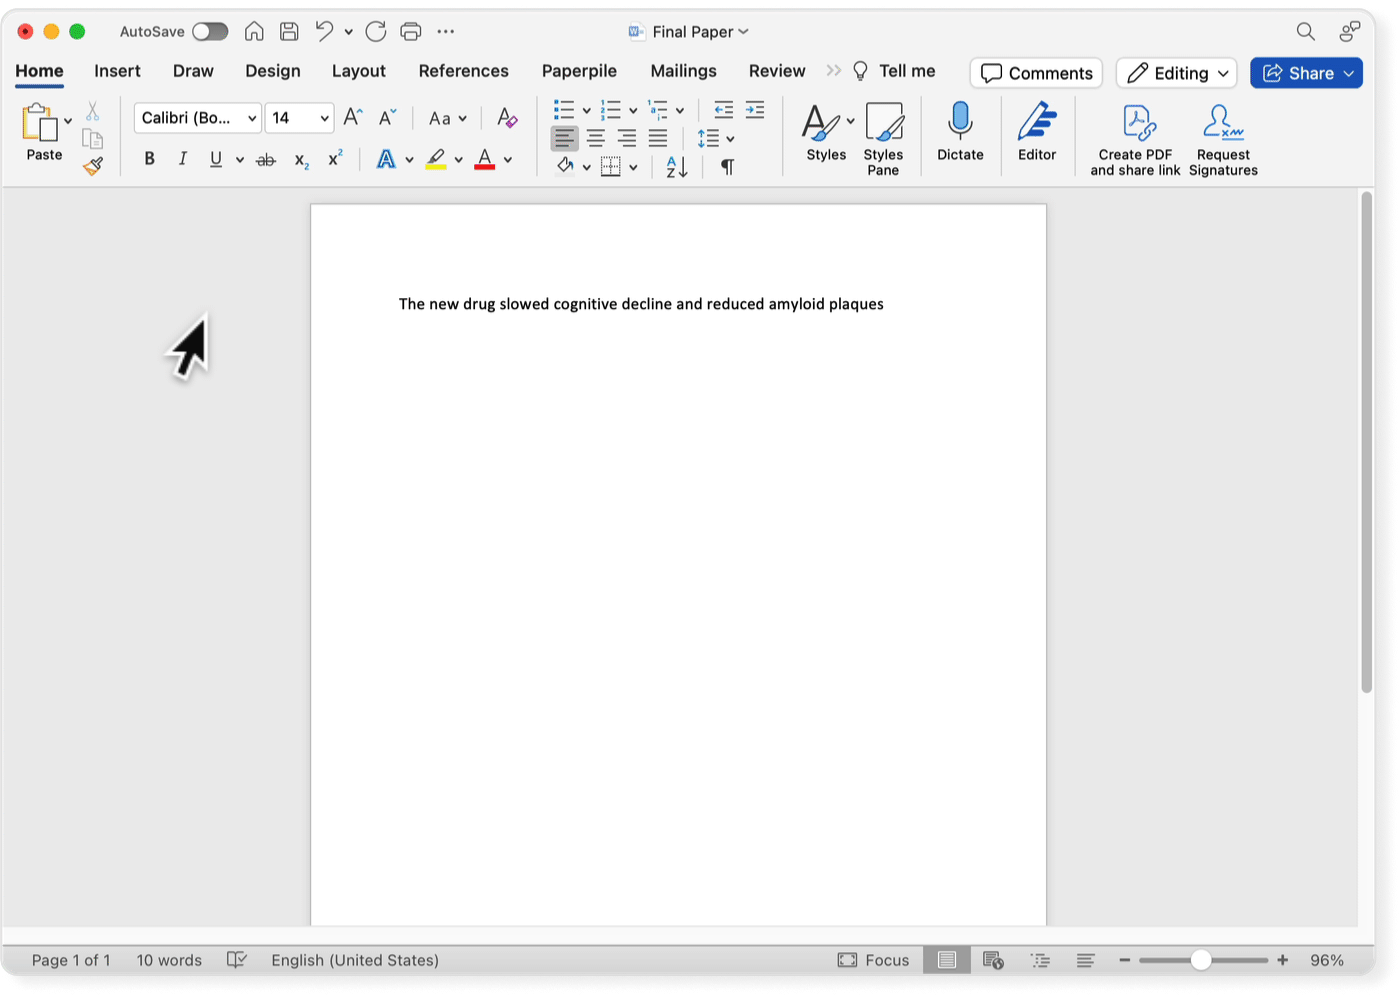The width and height of the screenshot is (1400, 1000).
Task: Toggle bold formatting
Action: tap(149, 159)
